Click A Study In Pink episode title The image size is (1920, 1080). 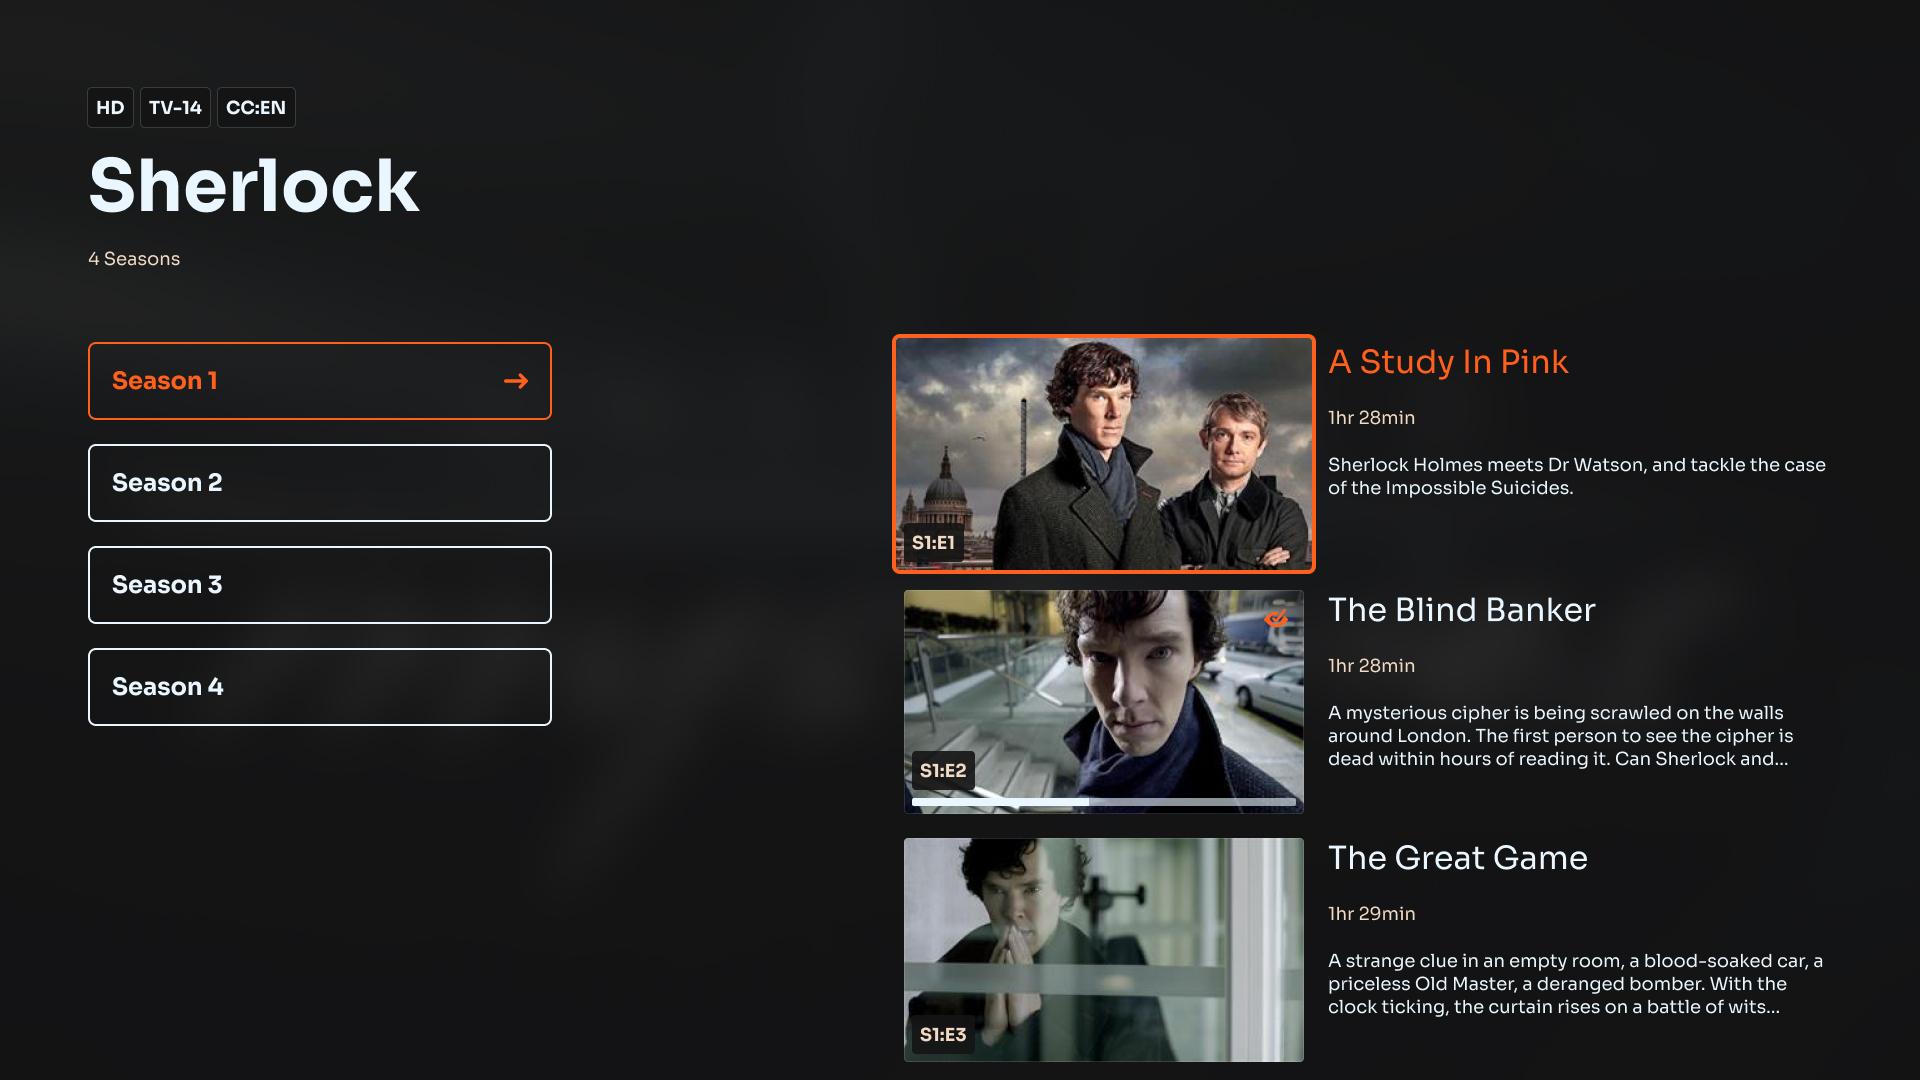point(1448,363)
